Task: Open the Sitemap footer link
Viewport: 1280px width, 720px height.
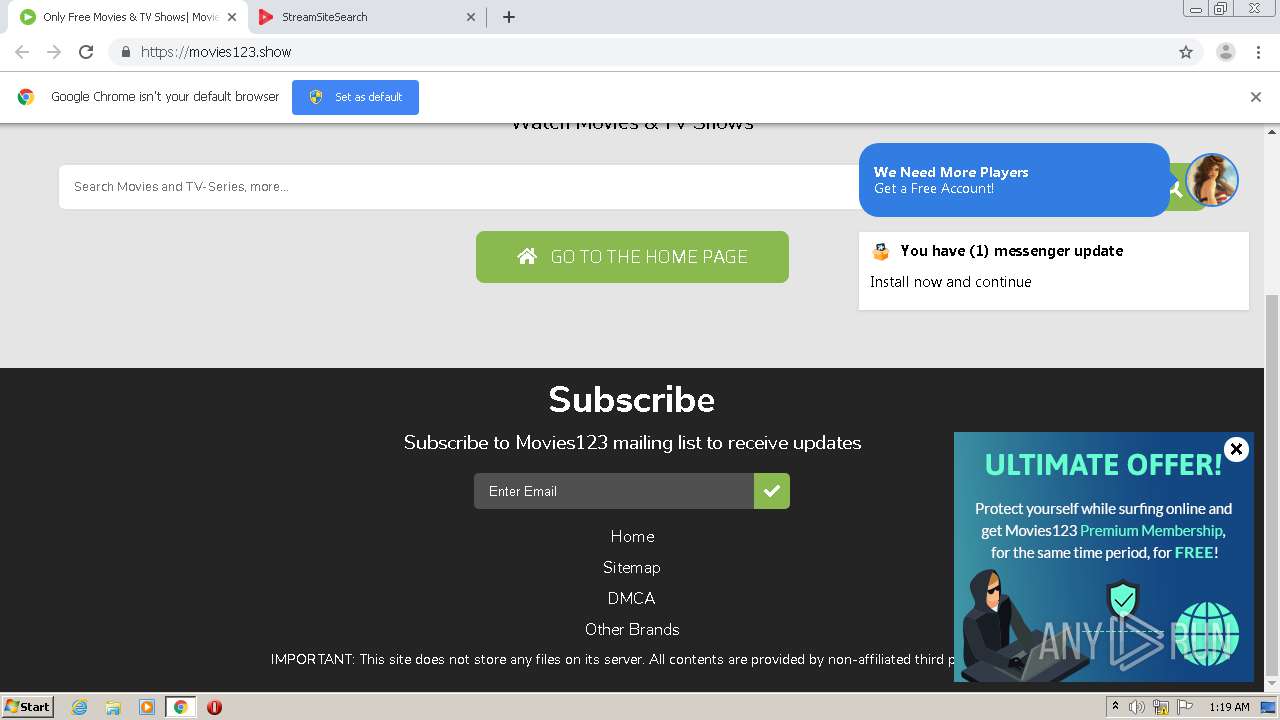Action: [x=632, y=568]
